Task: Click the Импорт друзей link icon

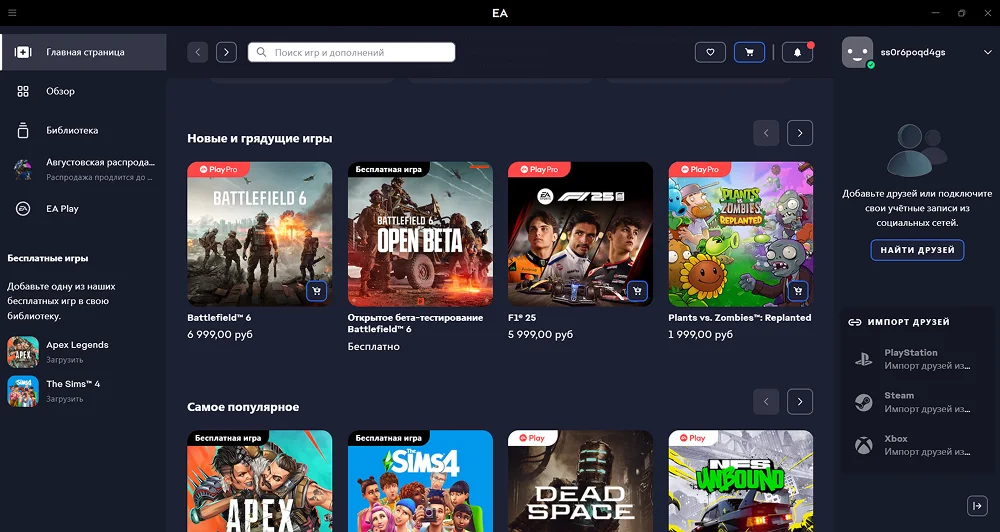Action: coord(855,322)
